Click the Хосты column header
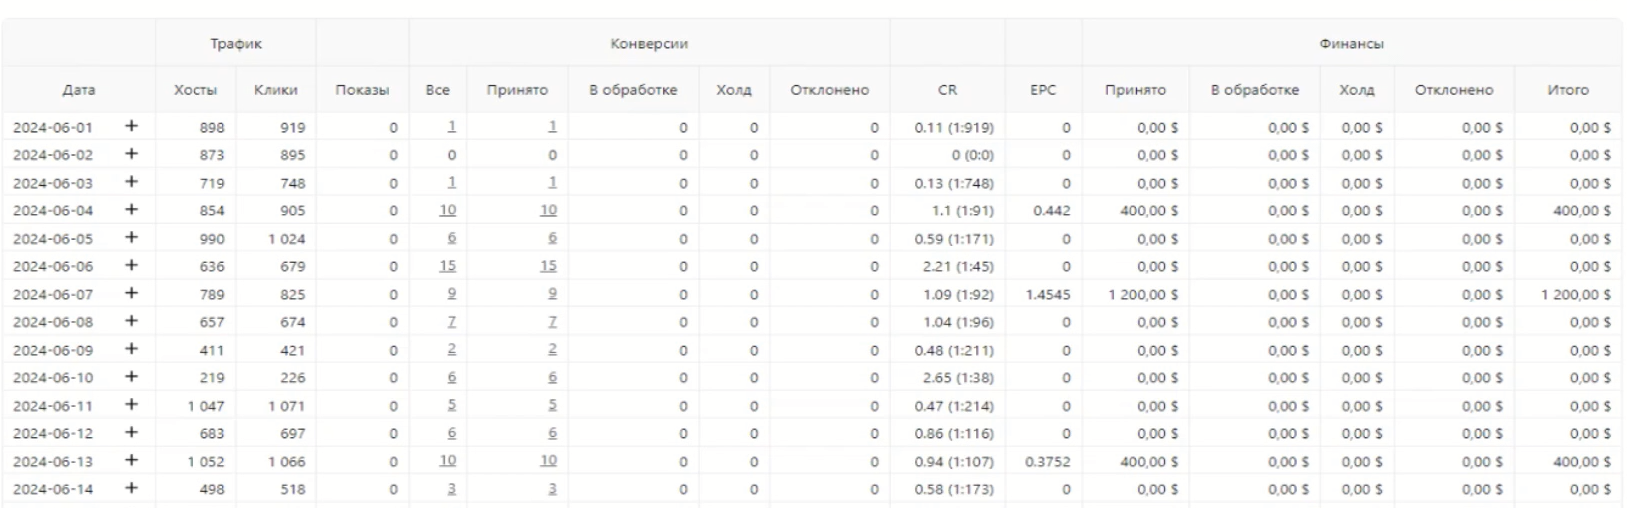 click(195, 90)
